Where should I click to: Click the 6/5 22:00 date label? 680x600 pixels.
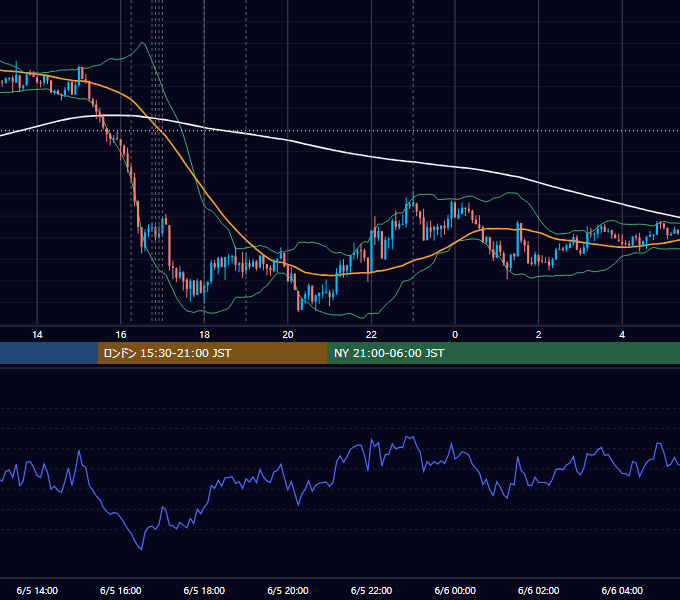[371, 590]
